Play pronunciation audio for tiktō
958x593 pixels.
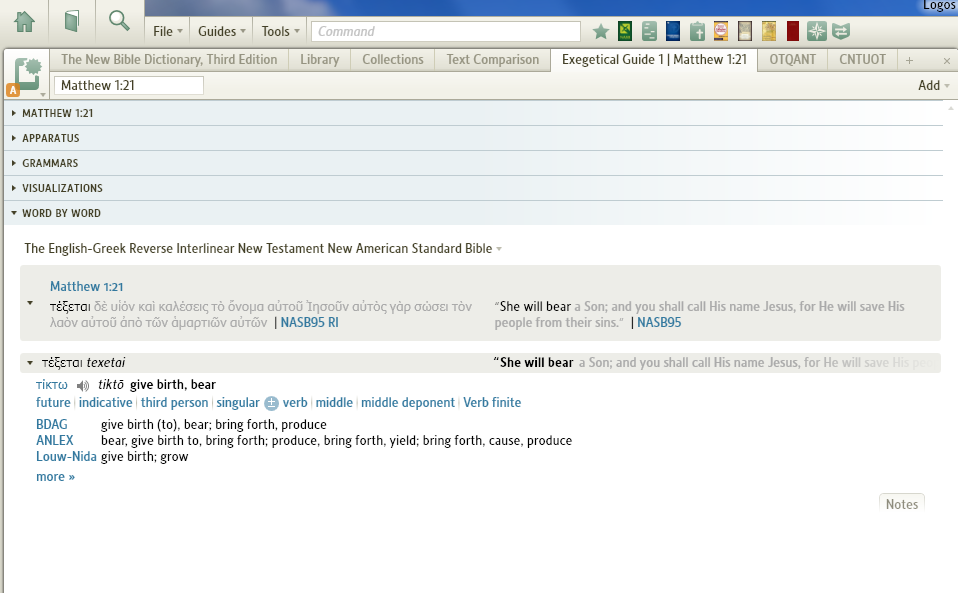click(x=83, y=385)
